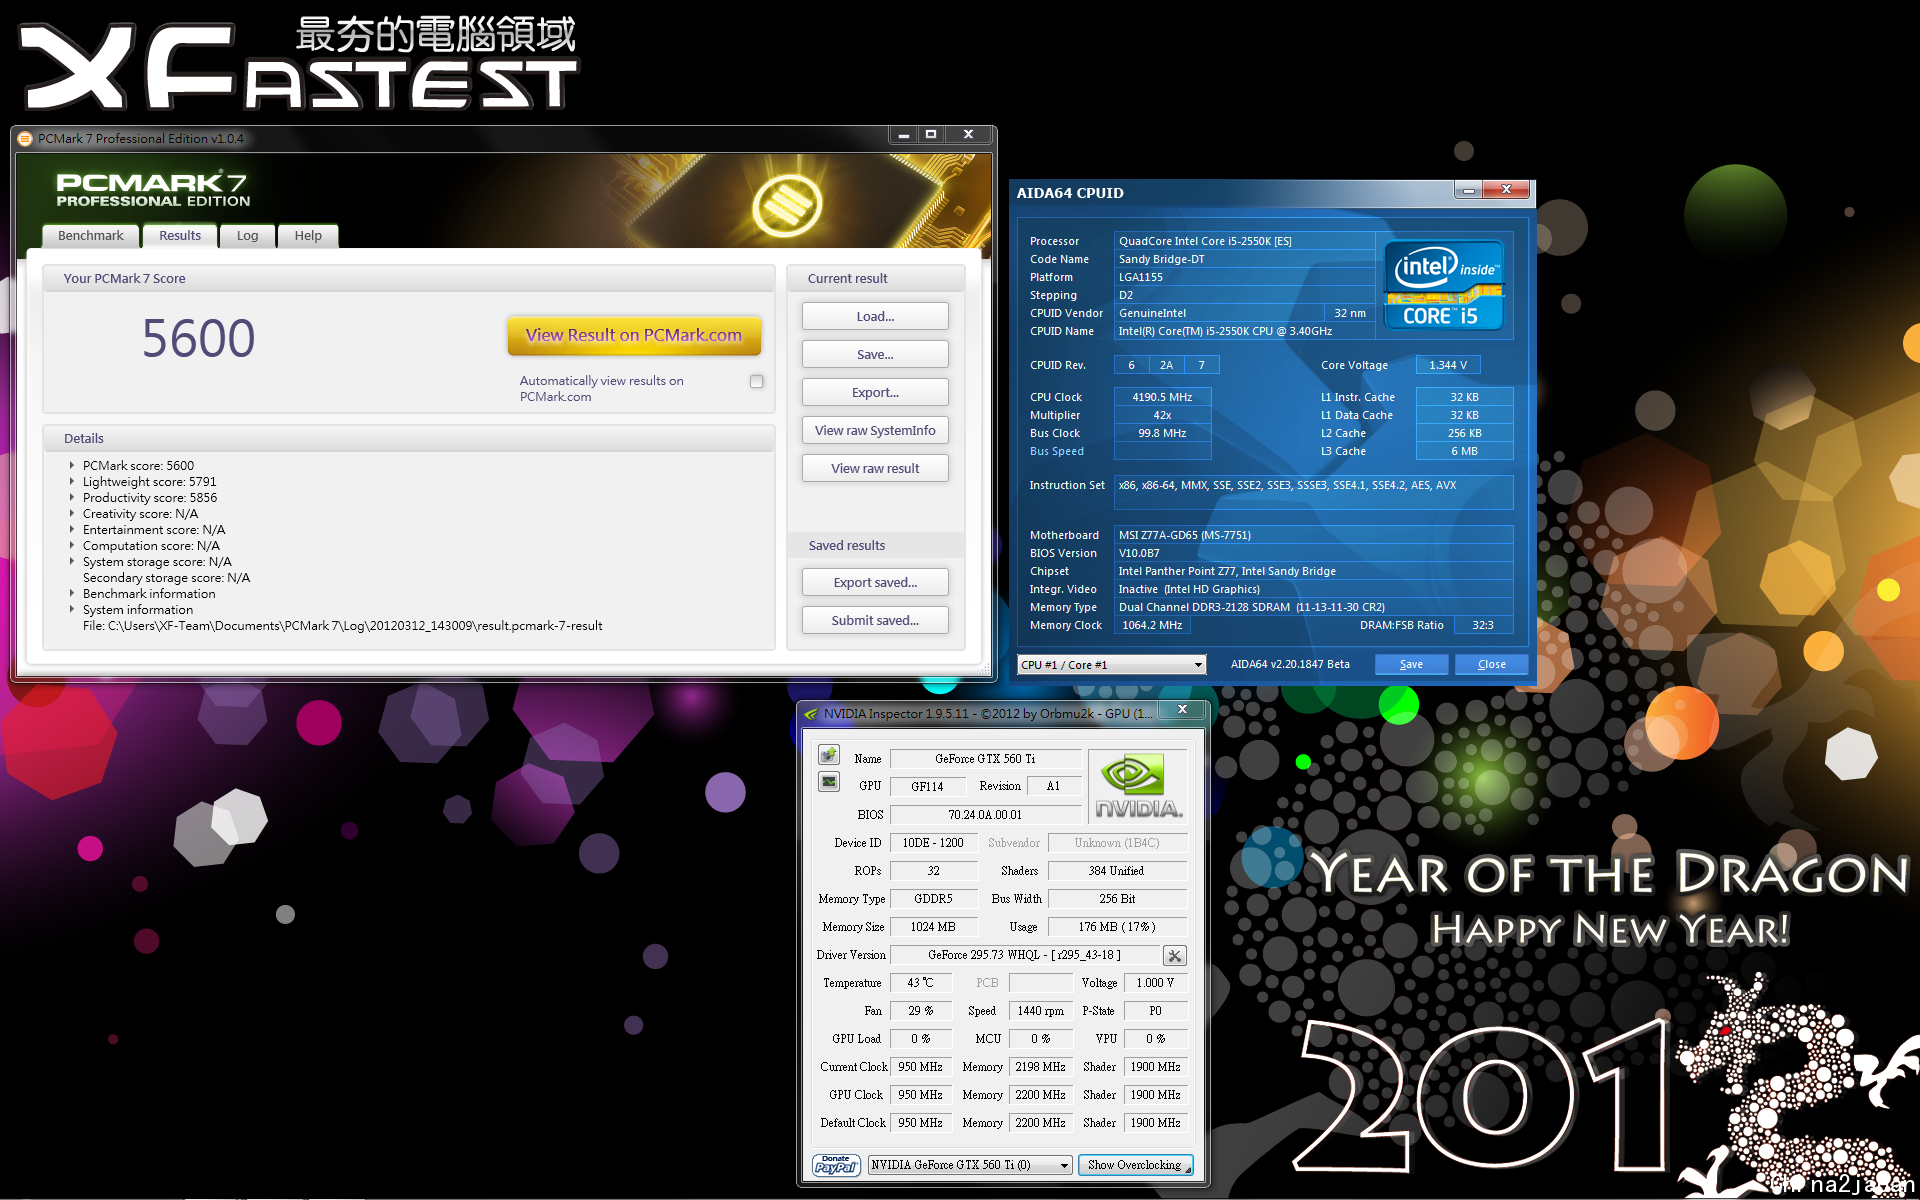1920x1200 pixels.
Task: Click the Save... button in PCMark
Action: [x=875, y=354]
